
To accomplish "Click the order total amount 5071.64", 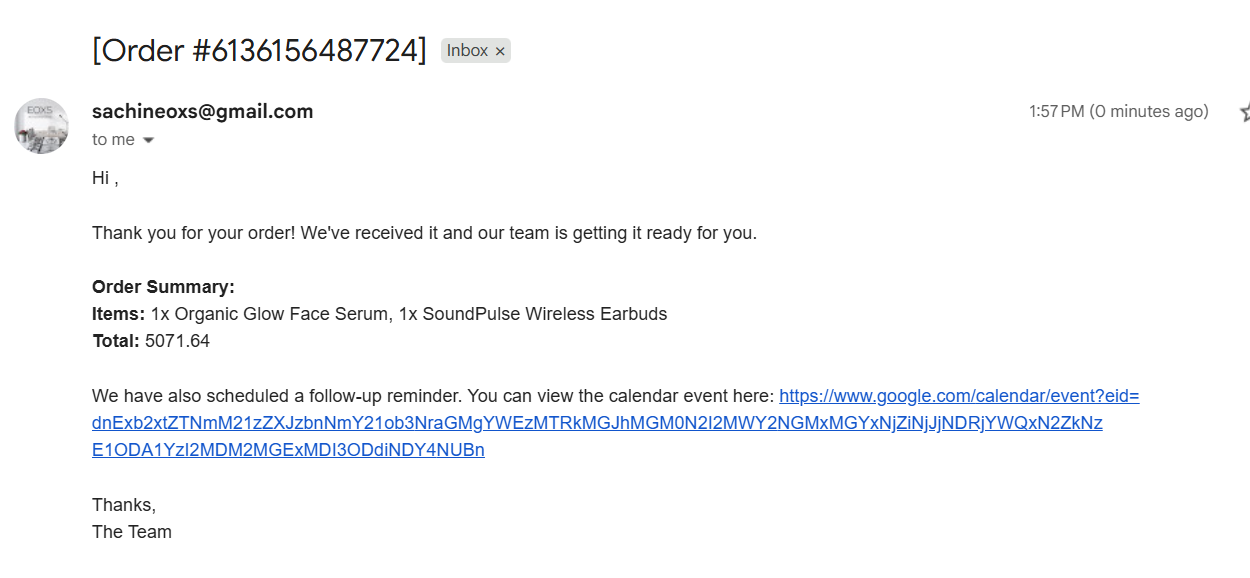I will pyautogui.click(x=177, y=341).
